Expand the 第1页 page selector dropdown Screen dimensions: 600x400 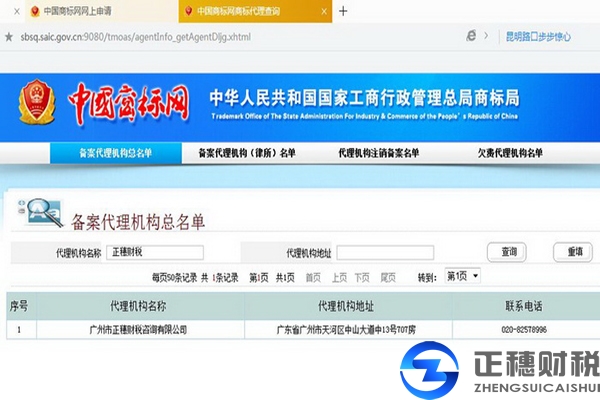pos(463,275)
